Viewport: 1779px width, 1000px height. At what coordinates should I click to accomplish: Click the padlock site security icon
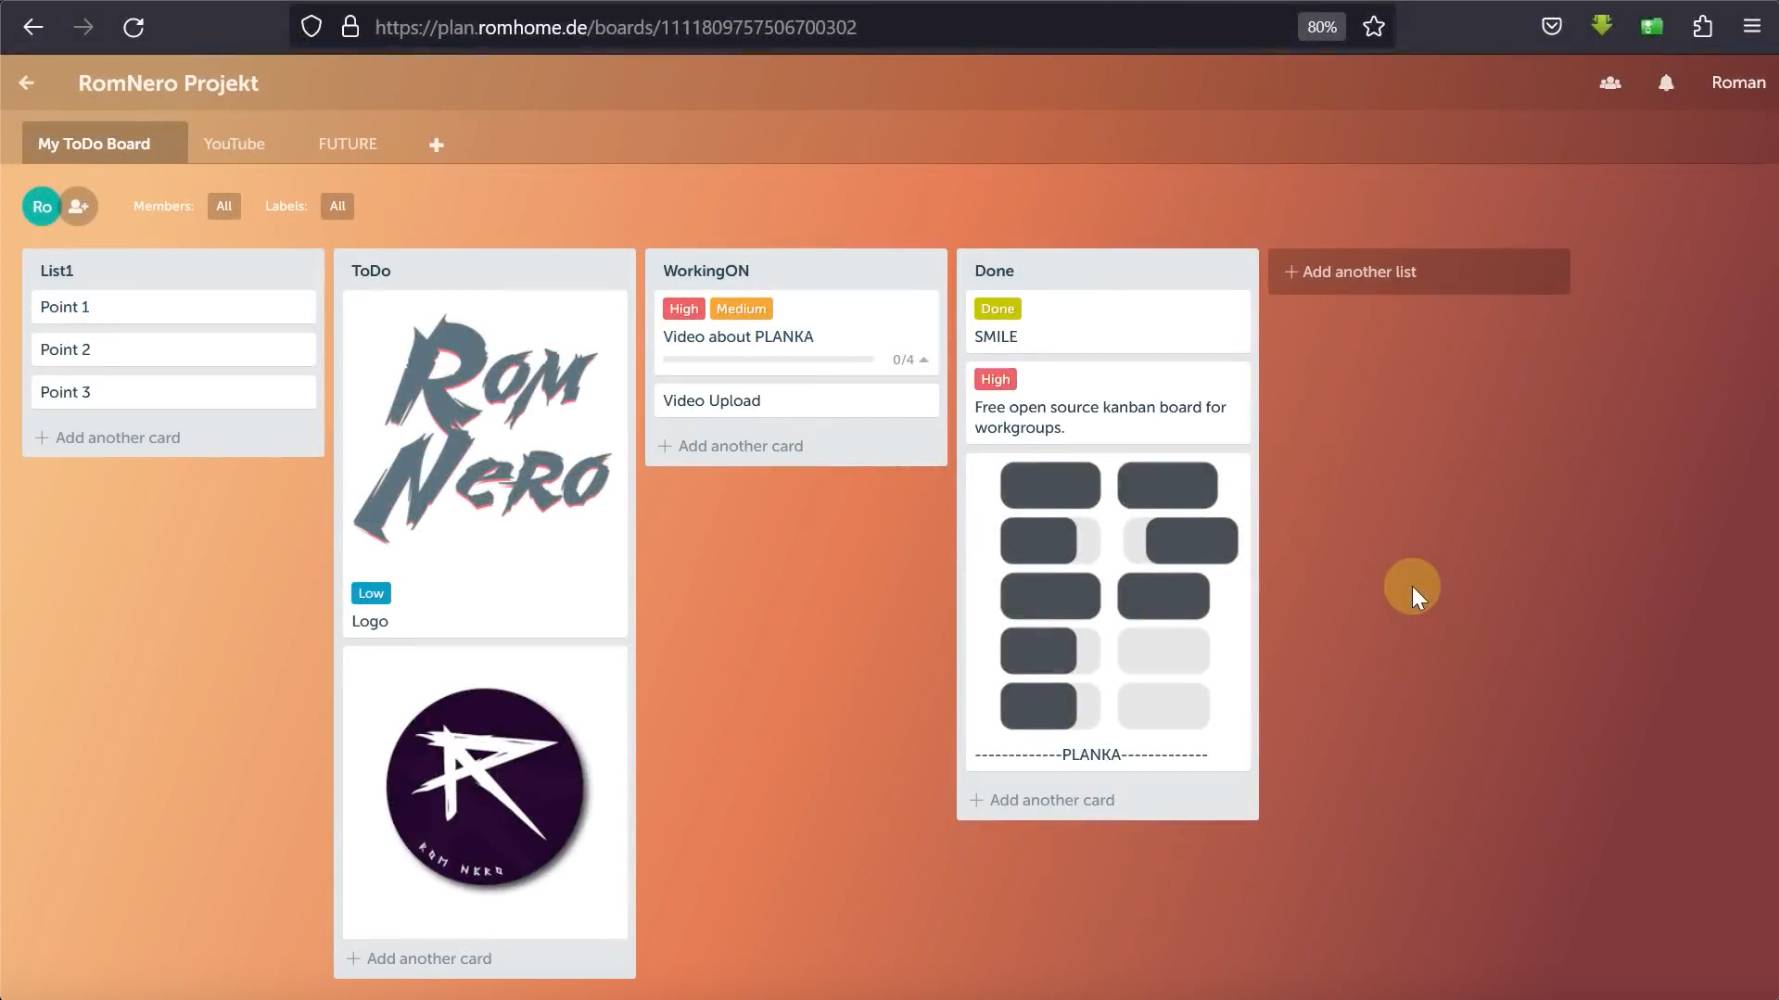tap(350, 27)
